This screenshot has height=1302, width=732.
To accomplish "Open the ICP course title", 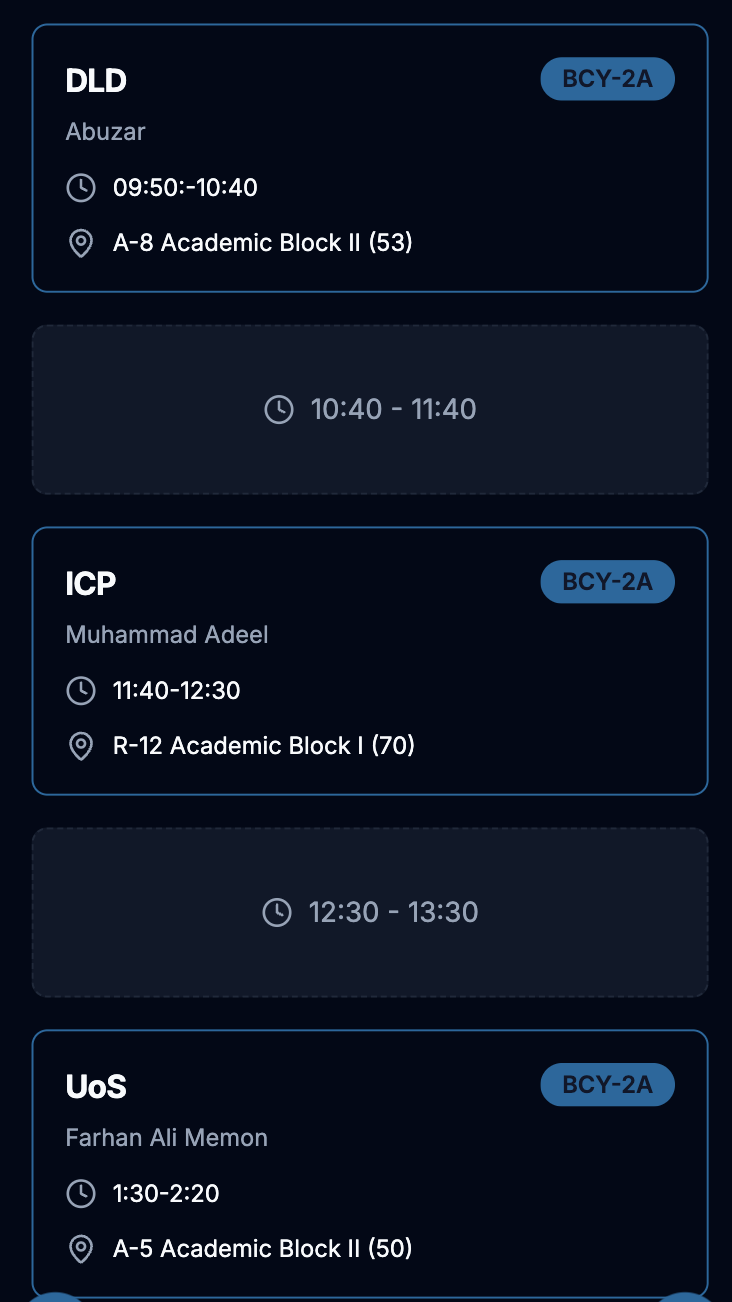I will (x=91, y=584).
